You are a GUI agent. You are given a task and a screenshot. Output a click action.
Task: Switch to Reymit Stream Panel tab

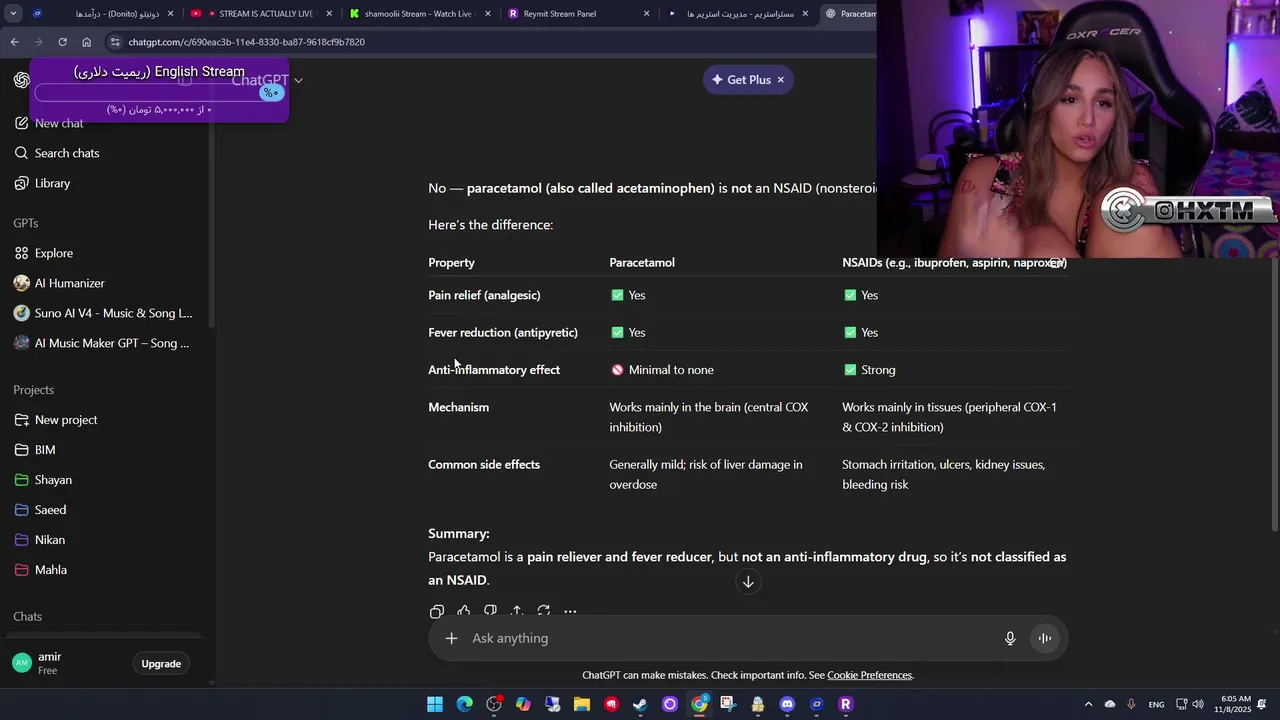(x=579, y=14)
